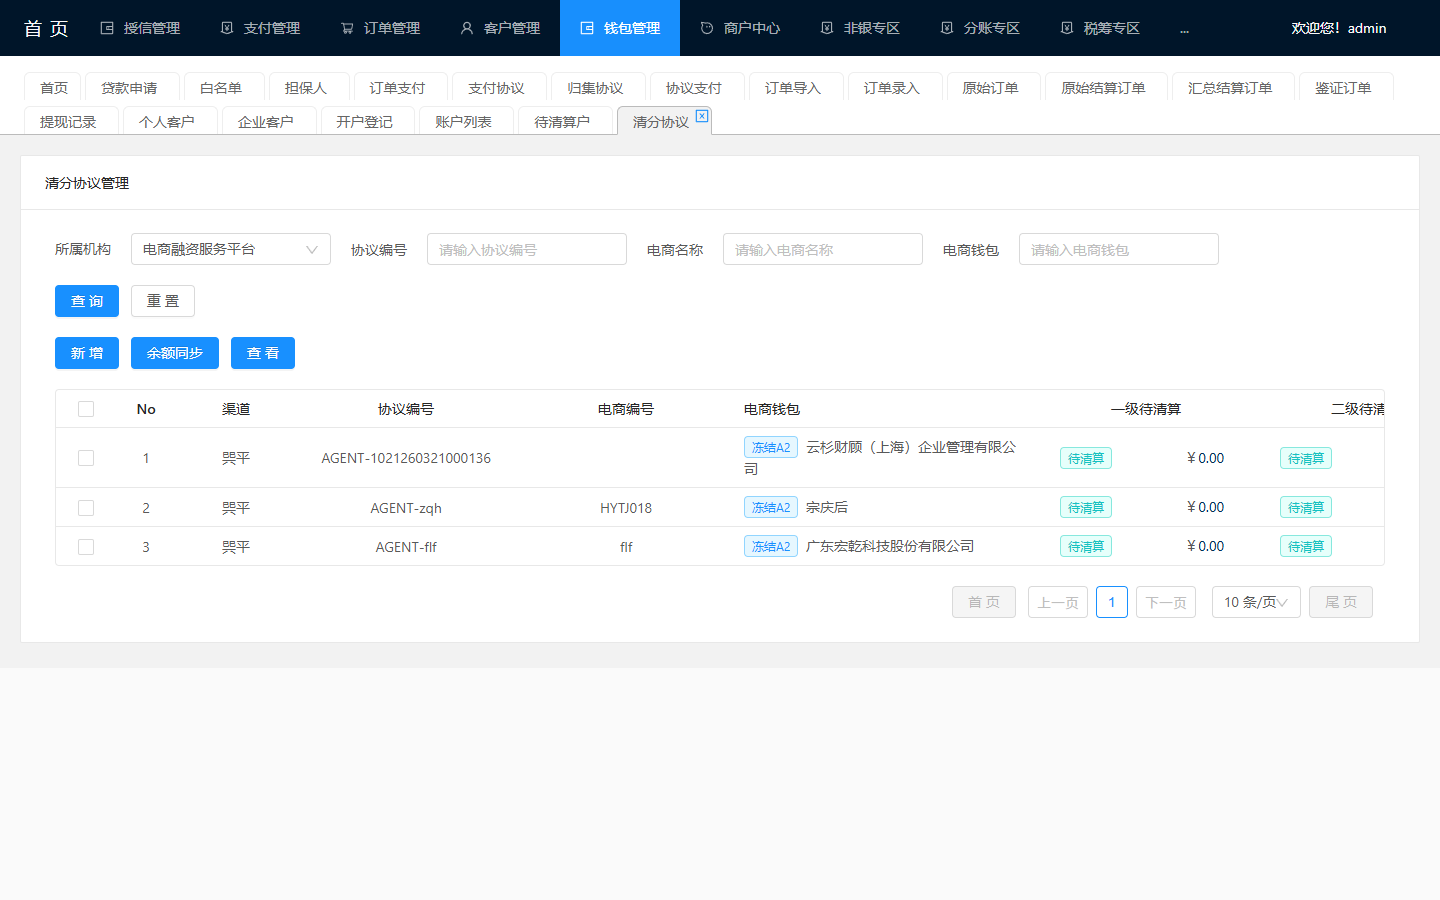1440x900 pixels.
Task: Click the 非银专区 menu icon
Action: click(x=827, y=28)
